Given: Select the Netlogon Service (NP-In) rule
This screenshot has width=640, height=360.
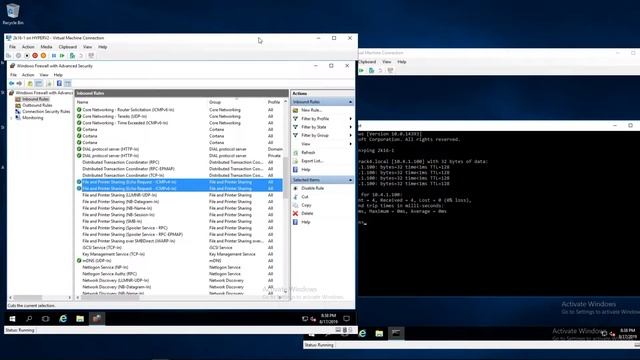Looking at the screenshot, I should (x=105, y=267).
